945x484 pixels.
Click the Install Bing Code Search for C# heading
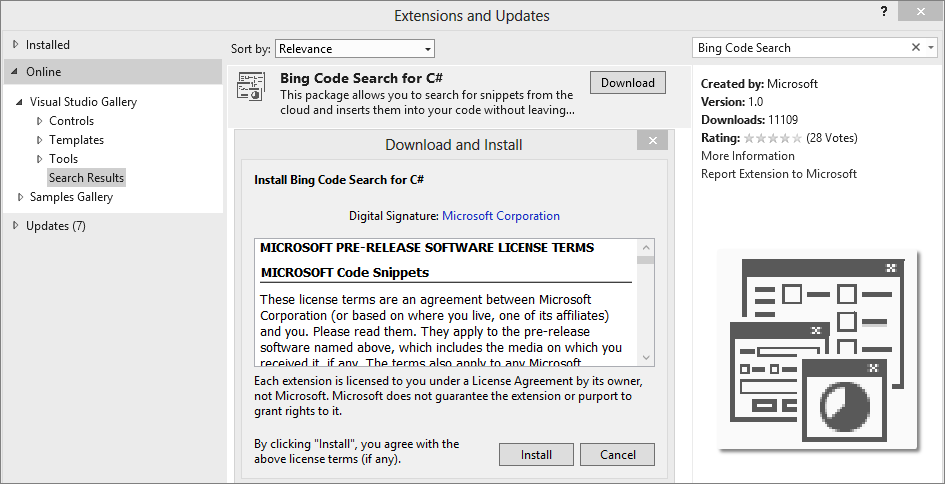(x=339, y=180)
